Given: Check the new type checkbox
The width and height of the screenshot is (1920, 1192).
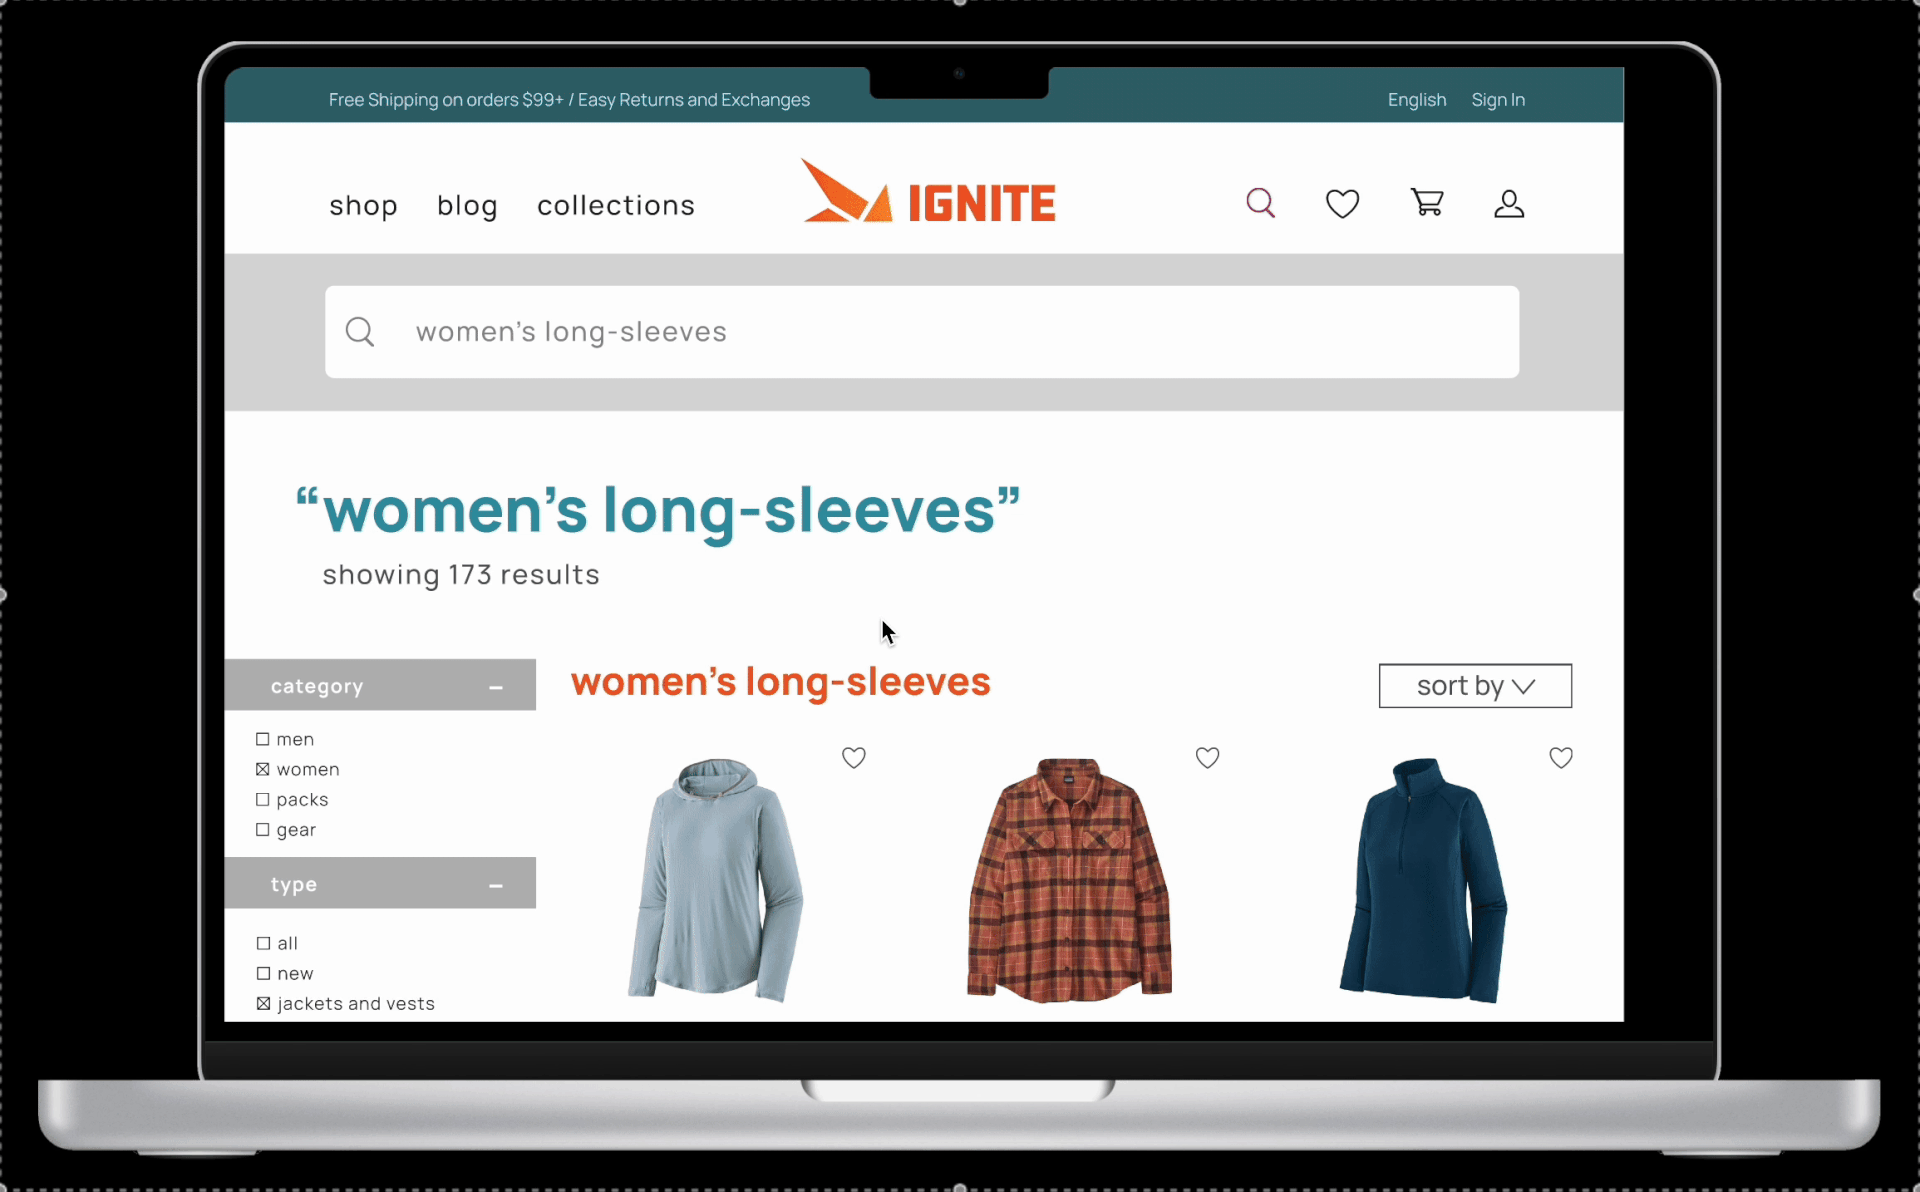Looking at the screenshot, I should (264, 973).
